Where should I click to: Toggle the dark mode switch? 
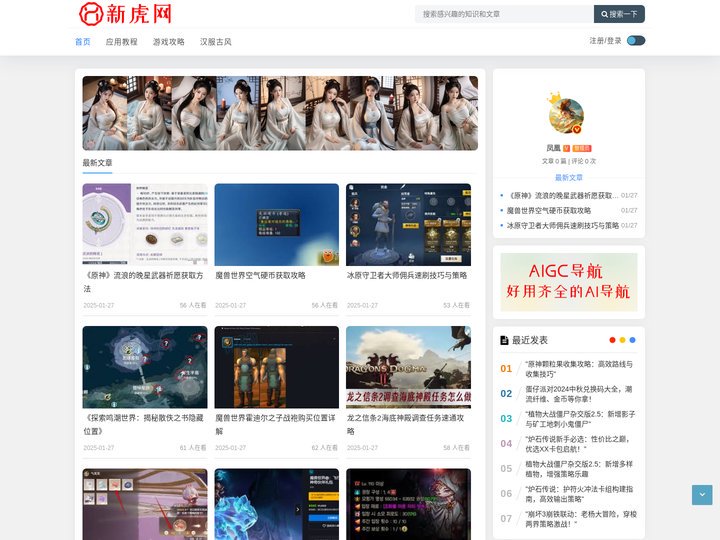(x=636, y=41)
